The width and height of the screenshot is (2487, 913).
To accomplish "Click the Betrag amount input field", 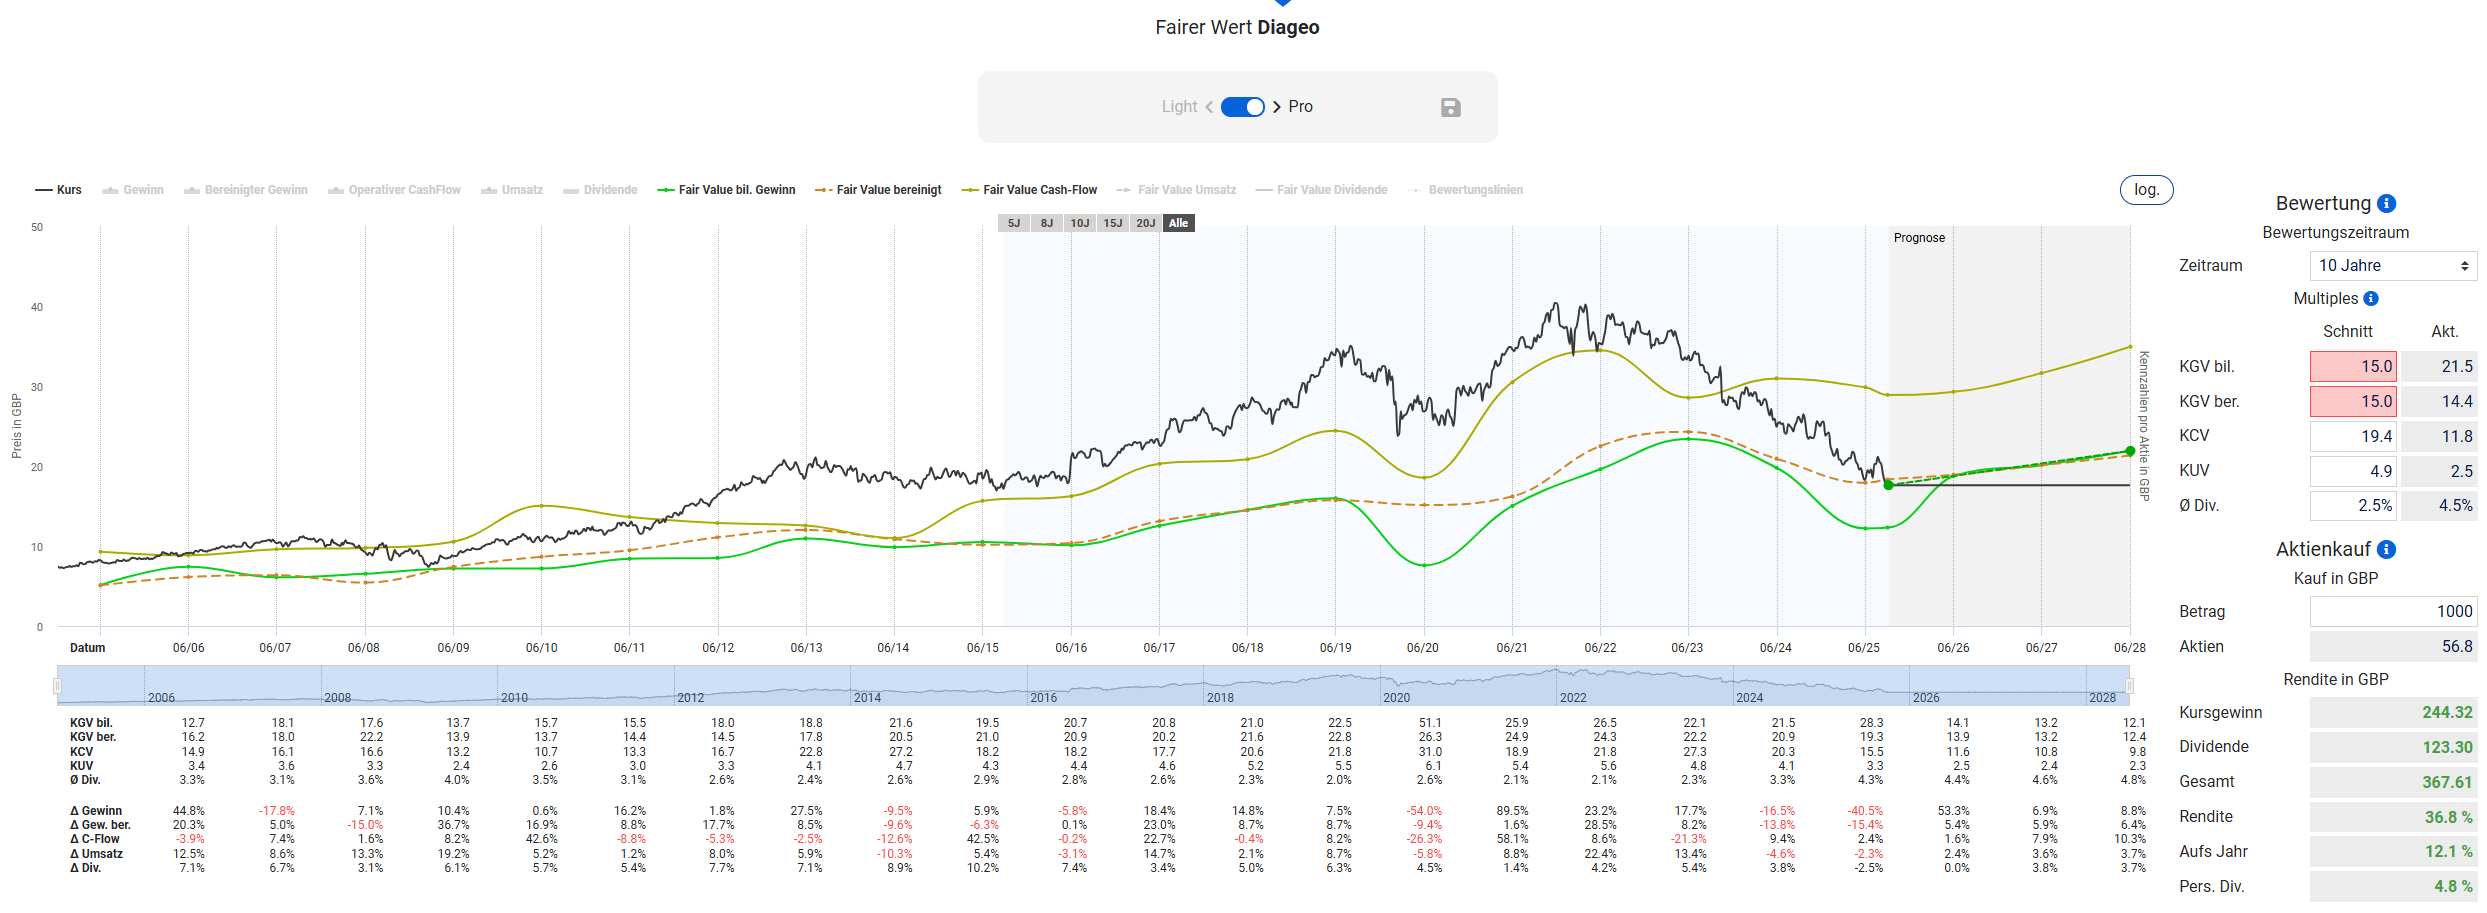I will [x=2392, y=612].
